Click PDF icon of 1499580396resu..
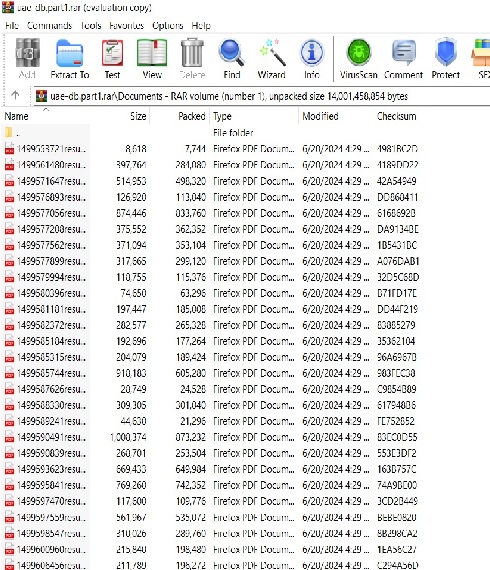Viewport: 490px width, 570px height. [9, 293]
